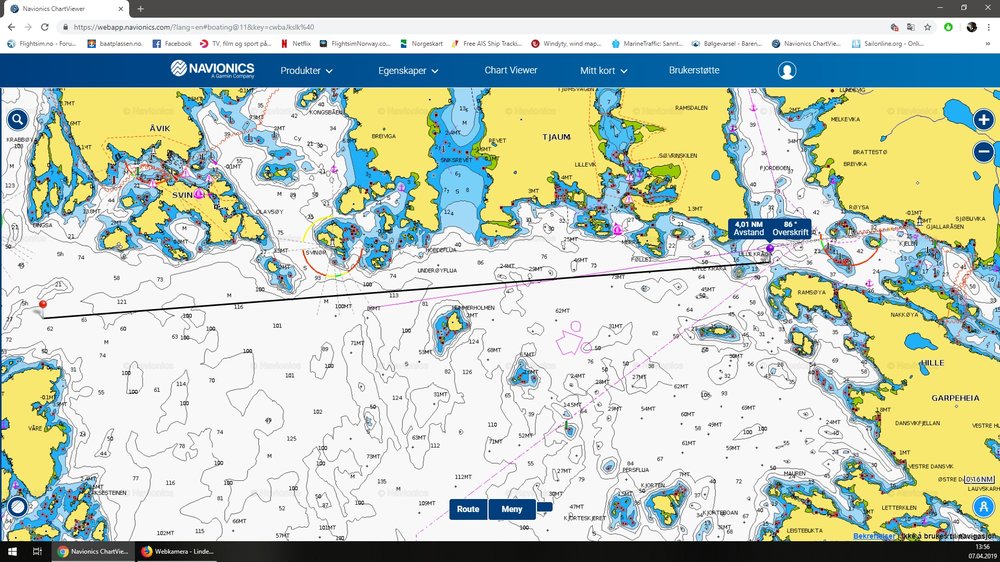Expand the Mitt kort dropdown menu
Image resolution: width=1000 pixels, height=562 pixels.
[x=603, y=70]
